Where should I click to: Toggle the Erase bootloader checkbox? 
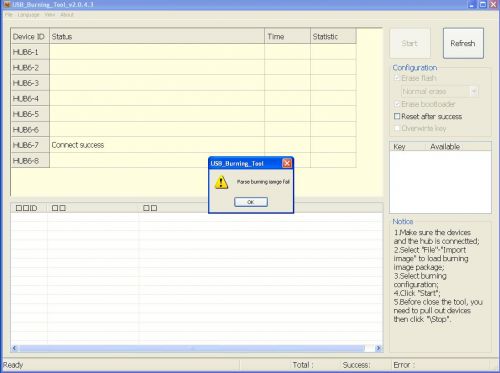397,104
